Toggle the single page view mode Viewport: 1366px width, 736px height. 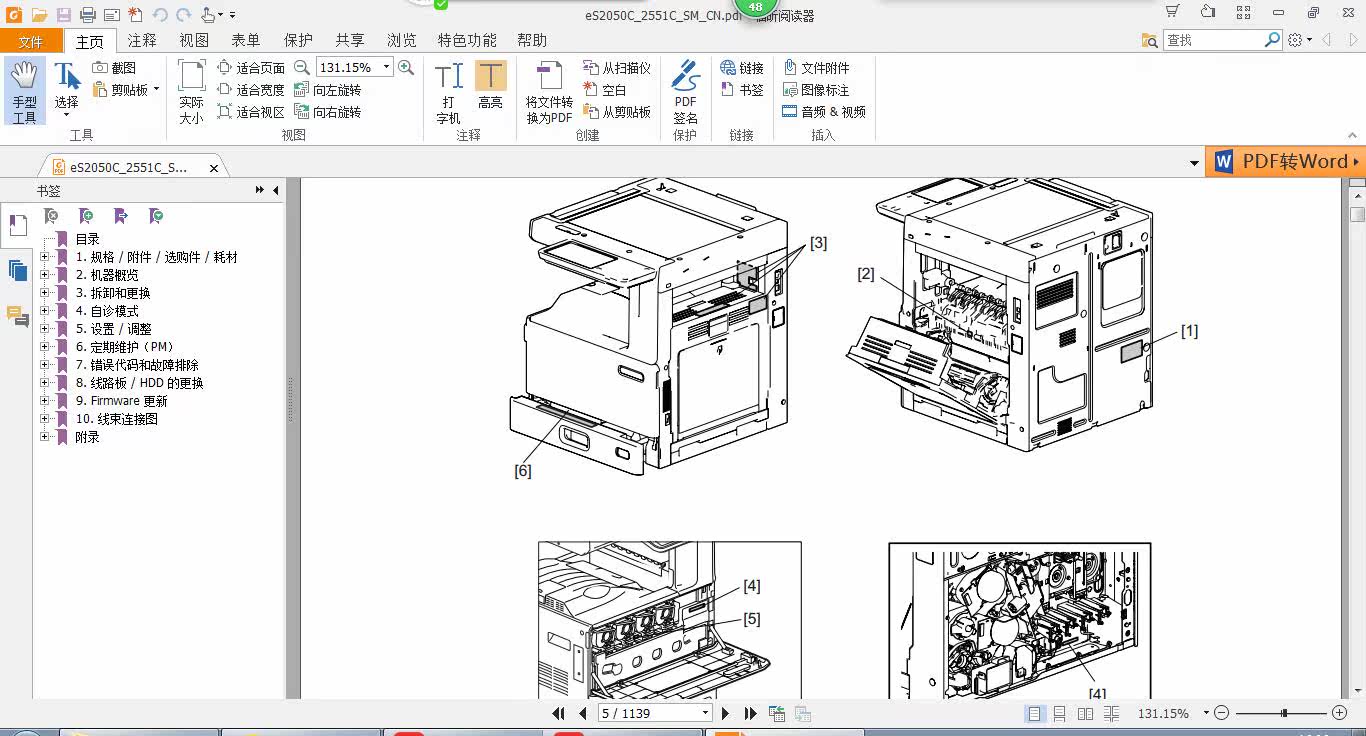1034,714
